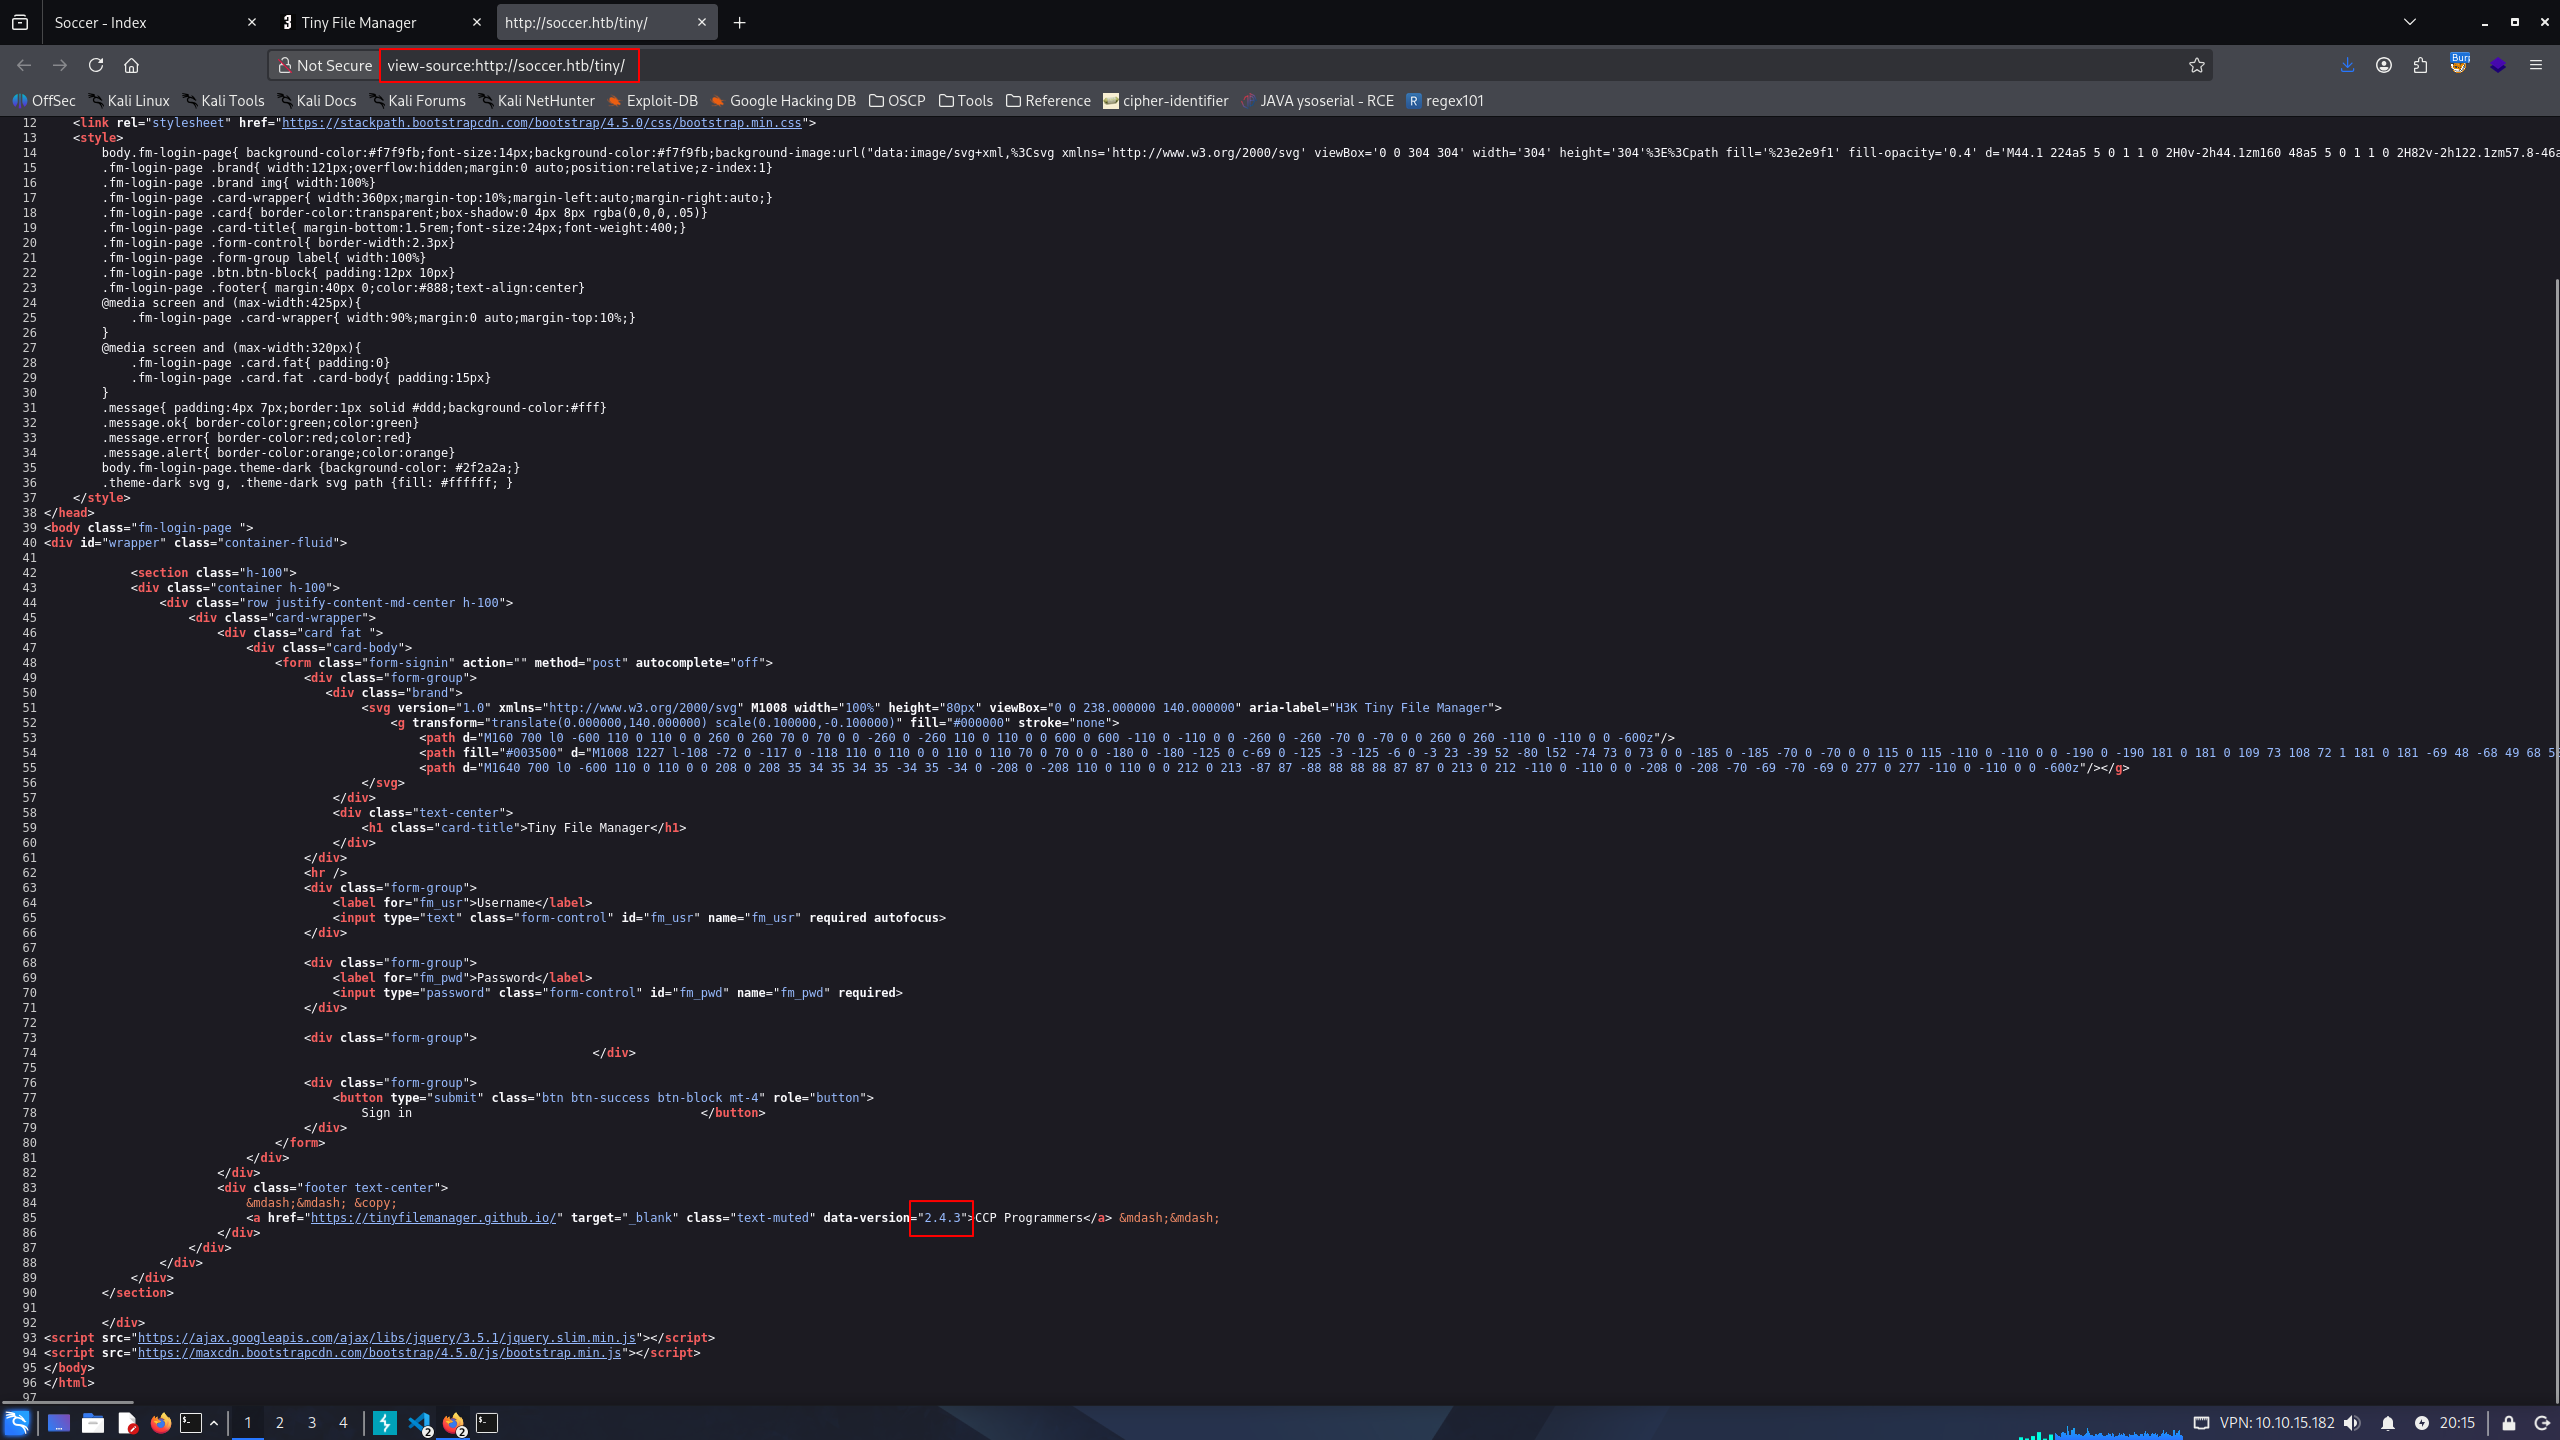Open the notifications bell in the tray
The width and height of the screenshot is (2560, 1440).
click(x=2388, y=1423)
